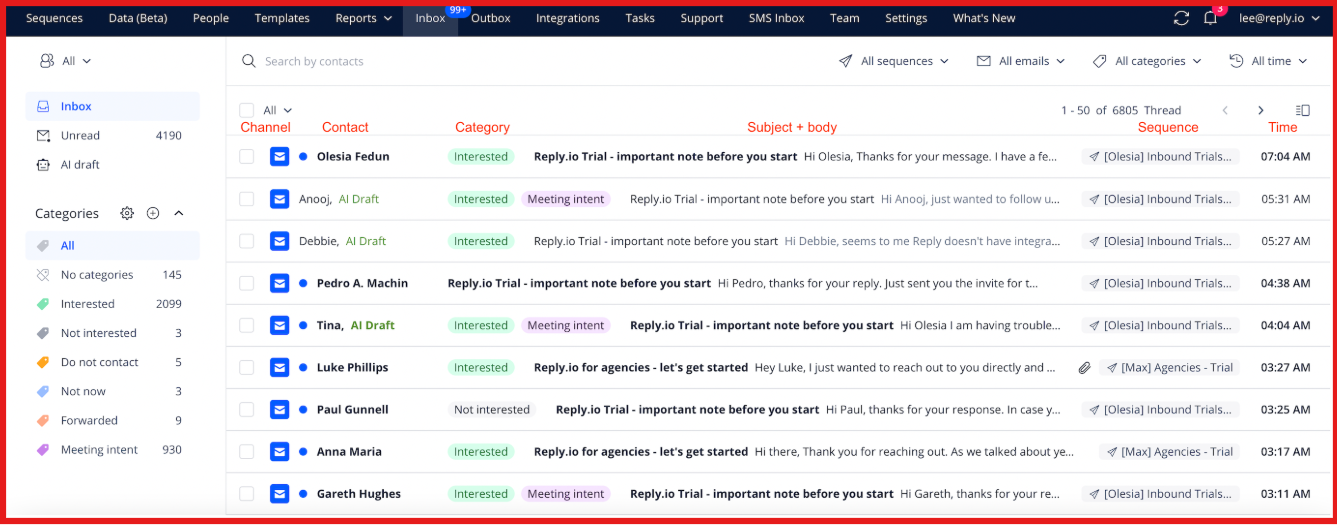
Task: Go to next page of threads
Action: point(1261,110)
